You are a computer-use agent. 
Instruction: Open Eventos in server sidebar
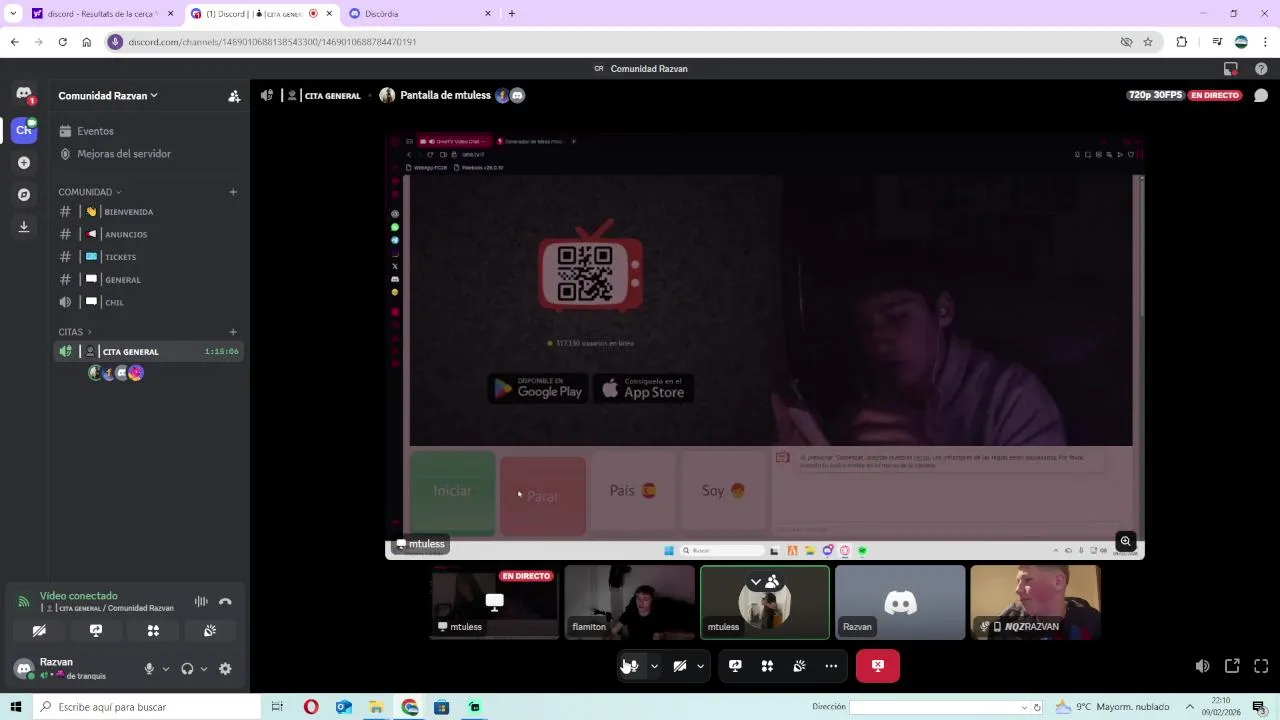tap(148, 131)
